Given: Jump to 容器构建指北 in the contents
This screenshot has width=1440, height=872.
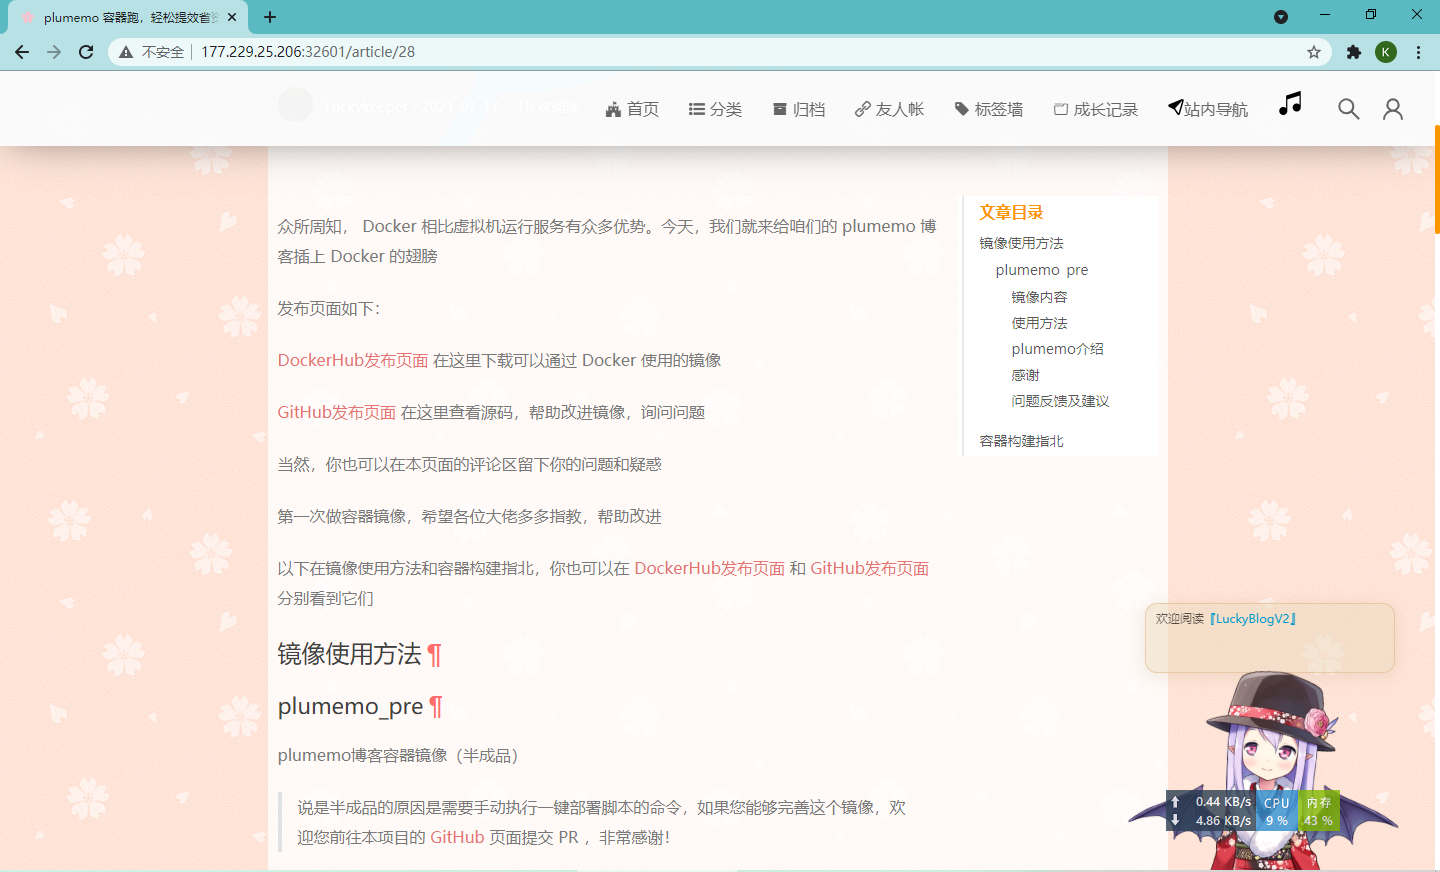Looking at the screenshot, I should tap(1021, 441).
